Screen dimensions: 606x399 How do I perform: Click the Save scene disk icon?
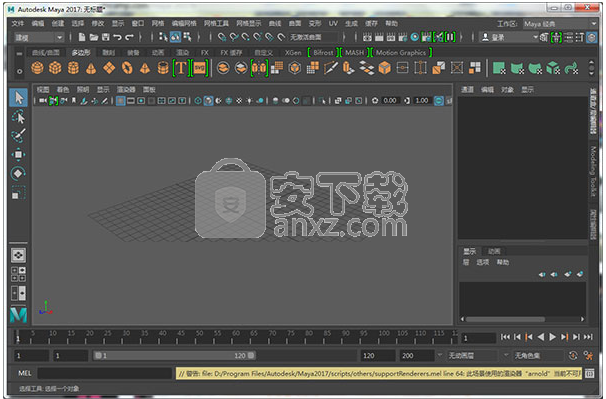[x=106, y=37]
